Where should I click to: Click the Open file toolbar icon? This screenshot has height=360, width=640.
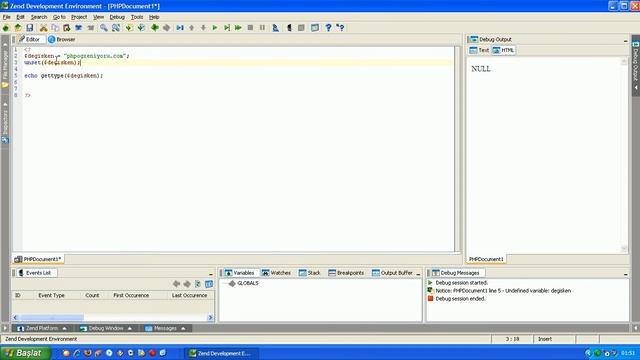[18, 28]
